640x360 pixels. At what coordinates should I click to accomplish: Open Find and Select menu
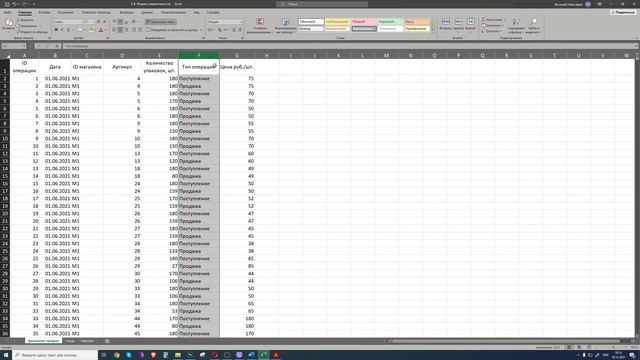[533, 25]
